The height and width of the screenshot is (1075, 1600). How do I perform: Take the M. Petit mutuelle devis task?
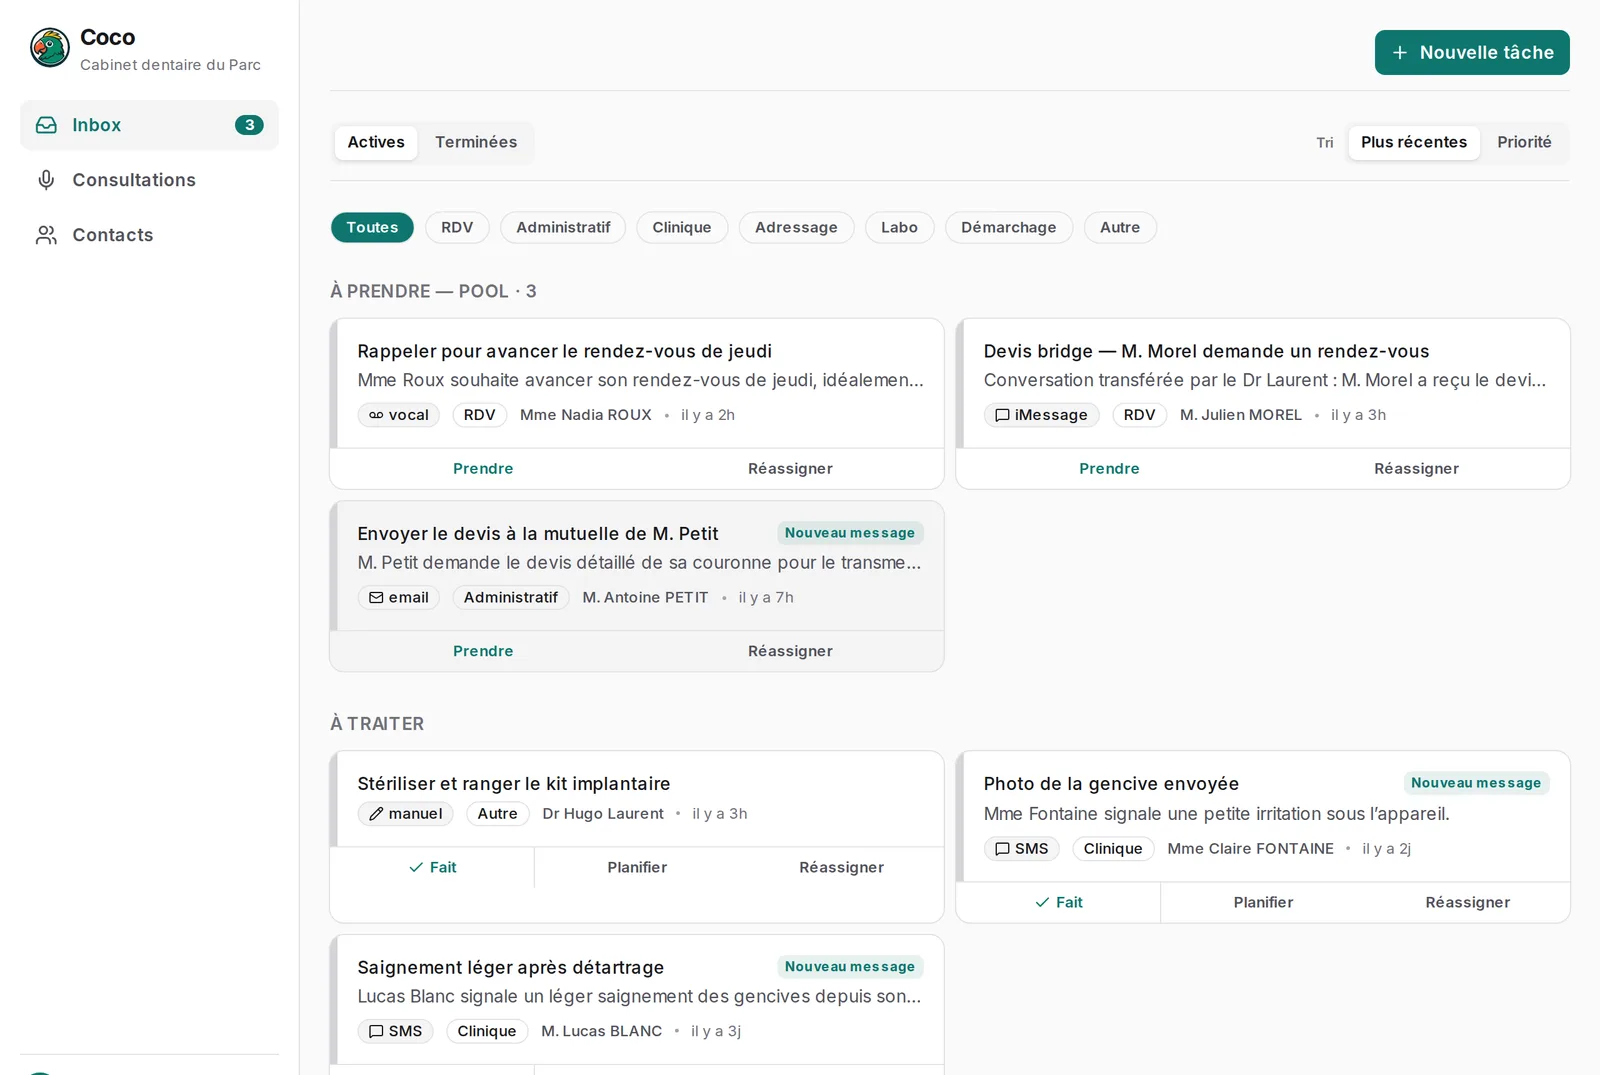point(483,651)
